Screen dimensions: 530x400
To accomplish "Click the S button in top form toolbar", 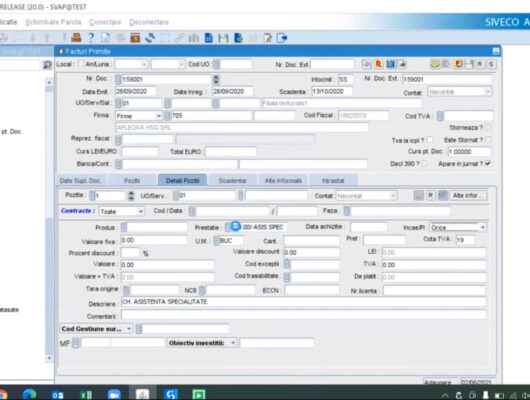I will [x=491, y=64].
